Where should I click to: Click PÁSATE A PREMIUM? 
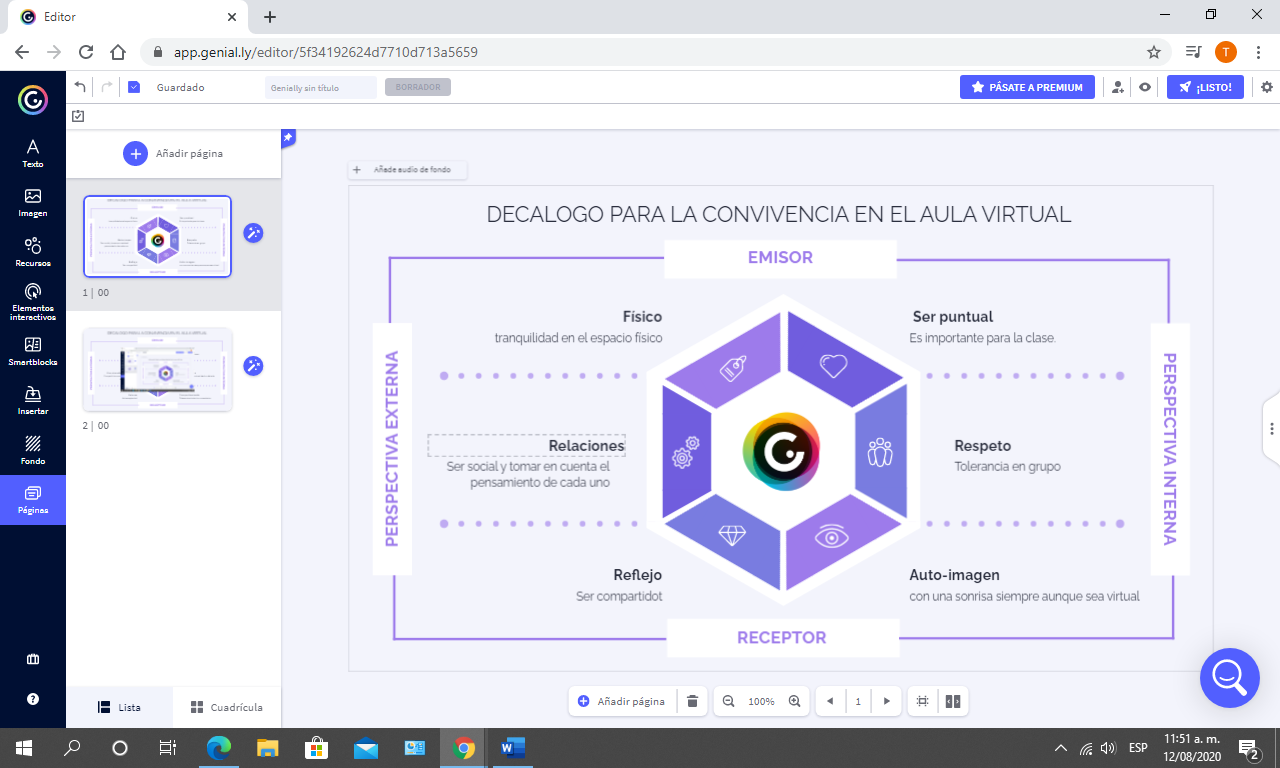pyautogui.click(x=1027, y=87)
